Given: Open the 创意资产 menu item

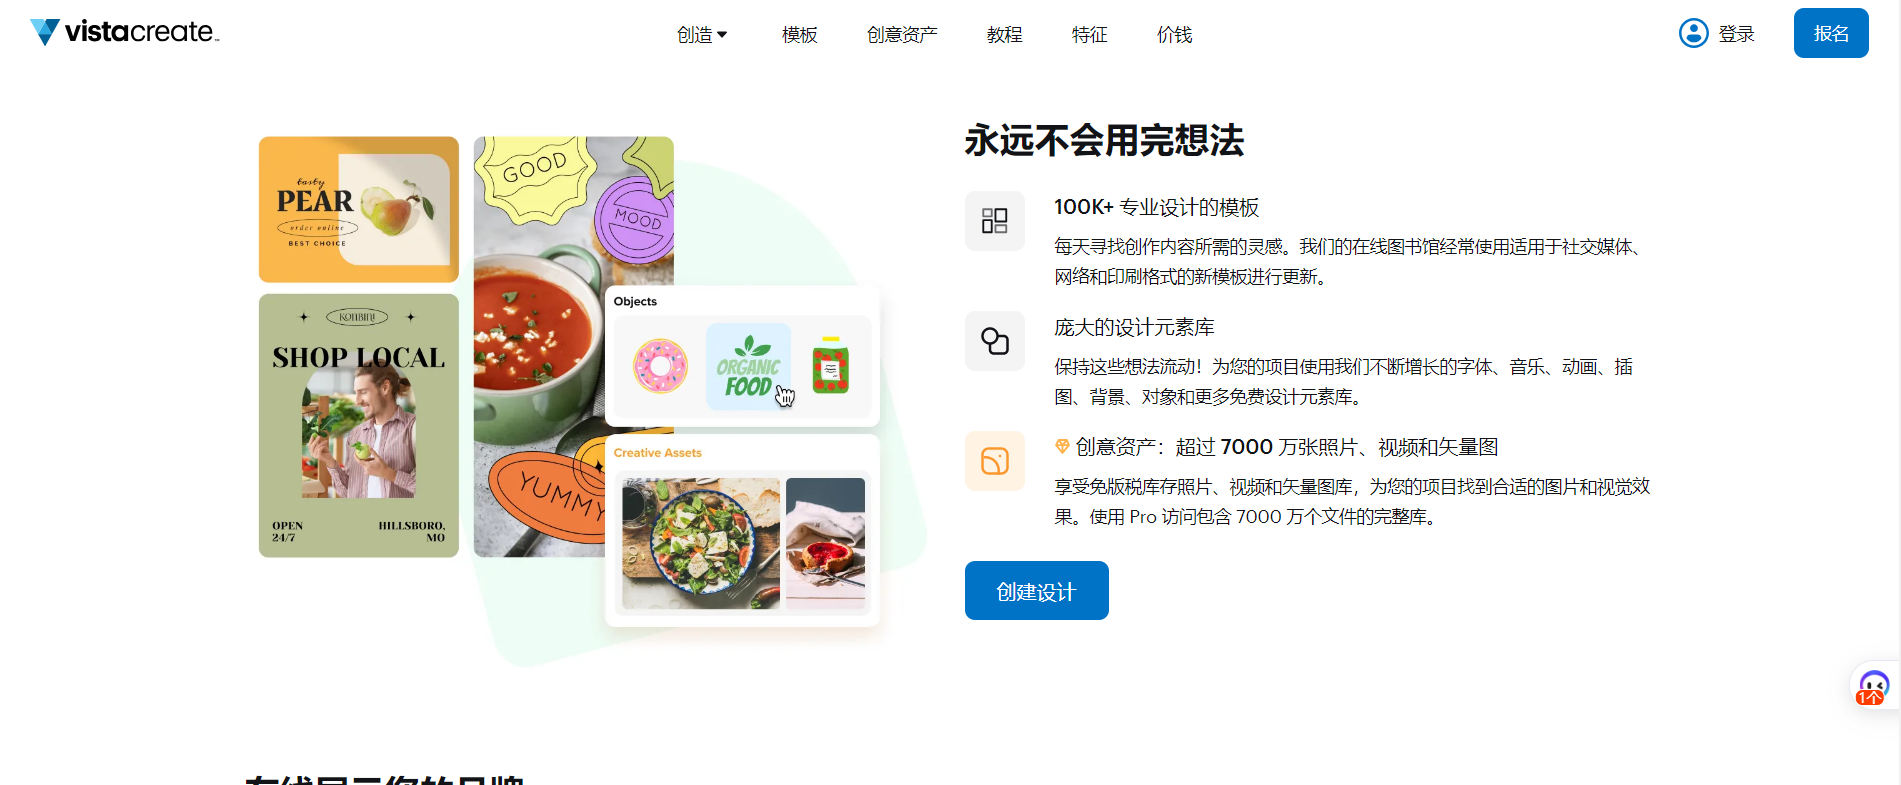Looking at the screenshot, I should coord(902,35).
